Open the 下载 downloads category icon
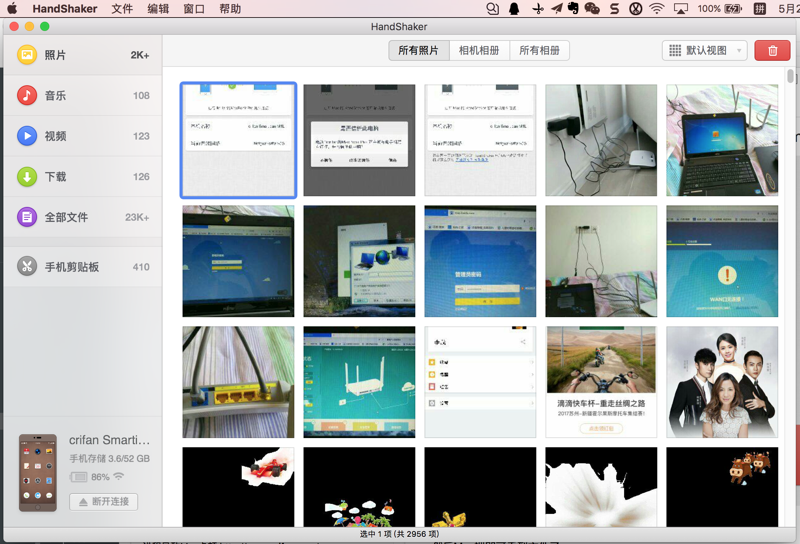800x544 pixels. [x=27, y=177]
